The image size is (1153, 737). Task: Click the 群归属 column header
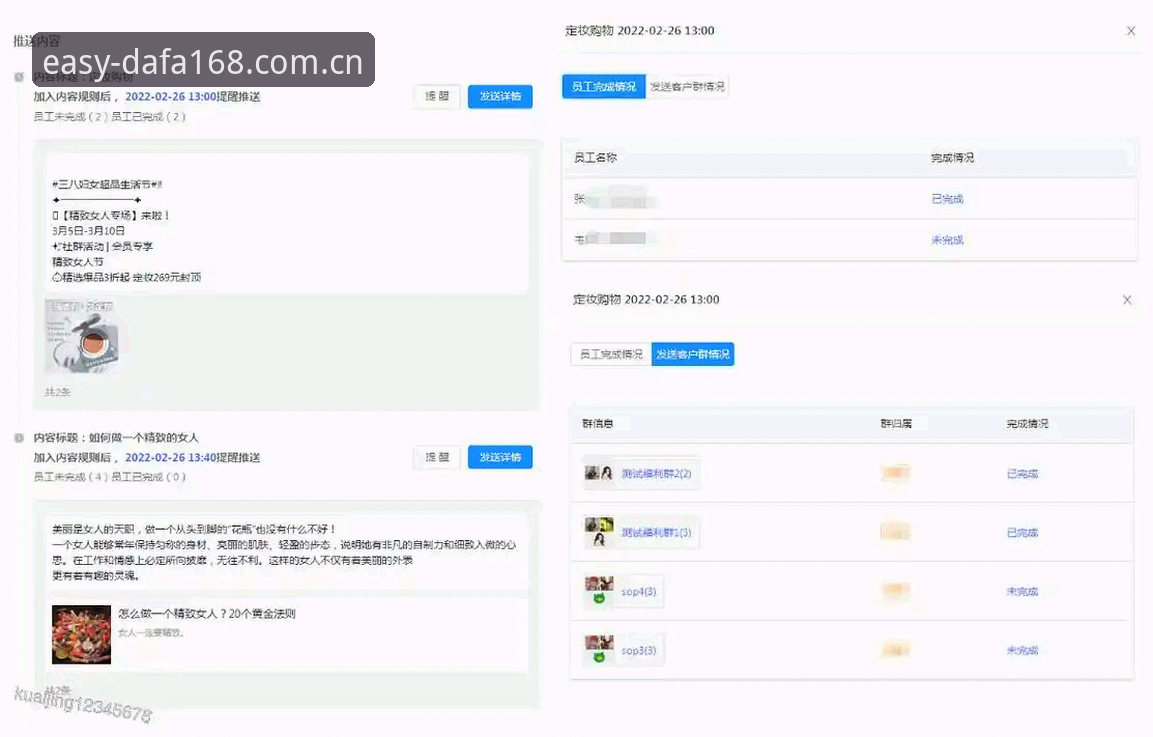pyautogui.click(x=896, y=424)
